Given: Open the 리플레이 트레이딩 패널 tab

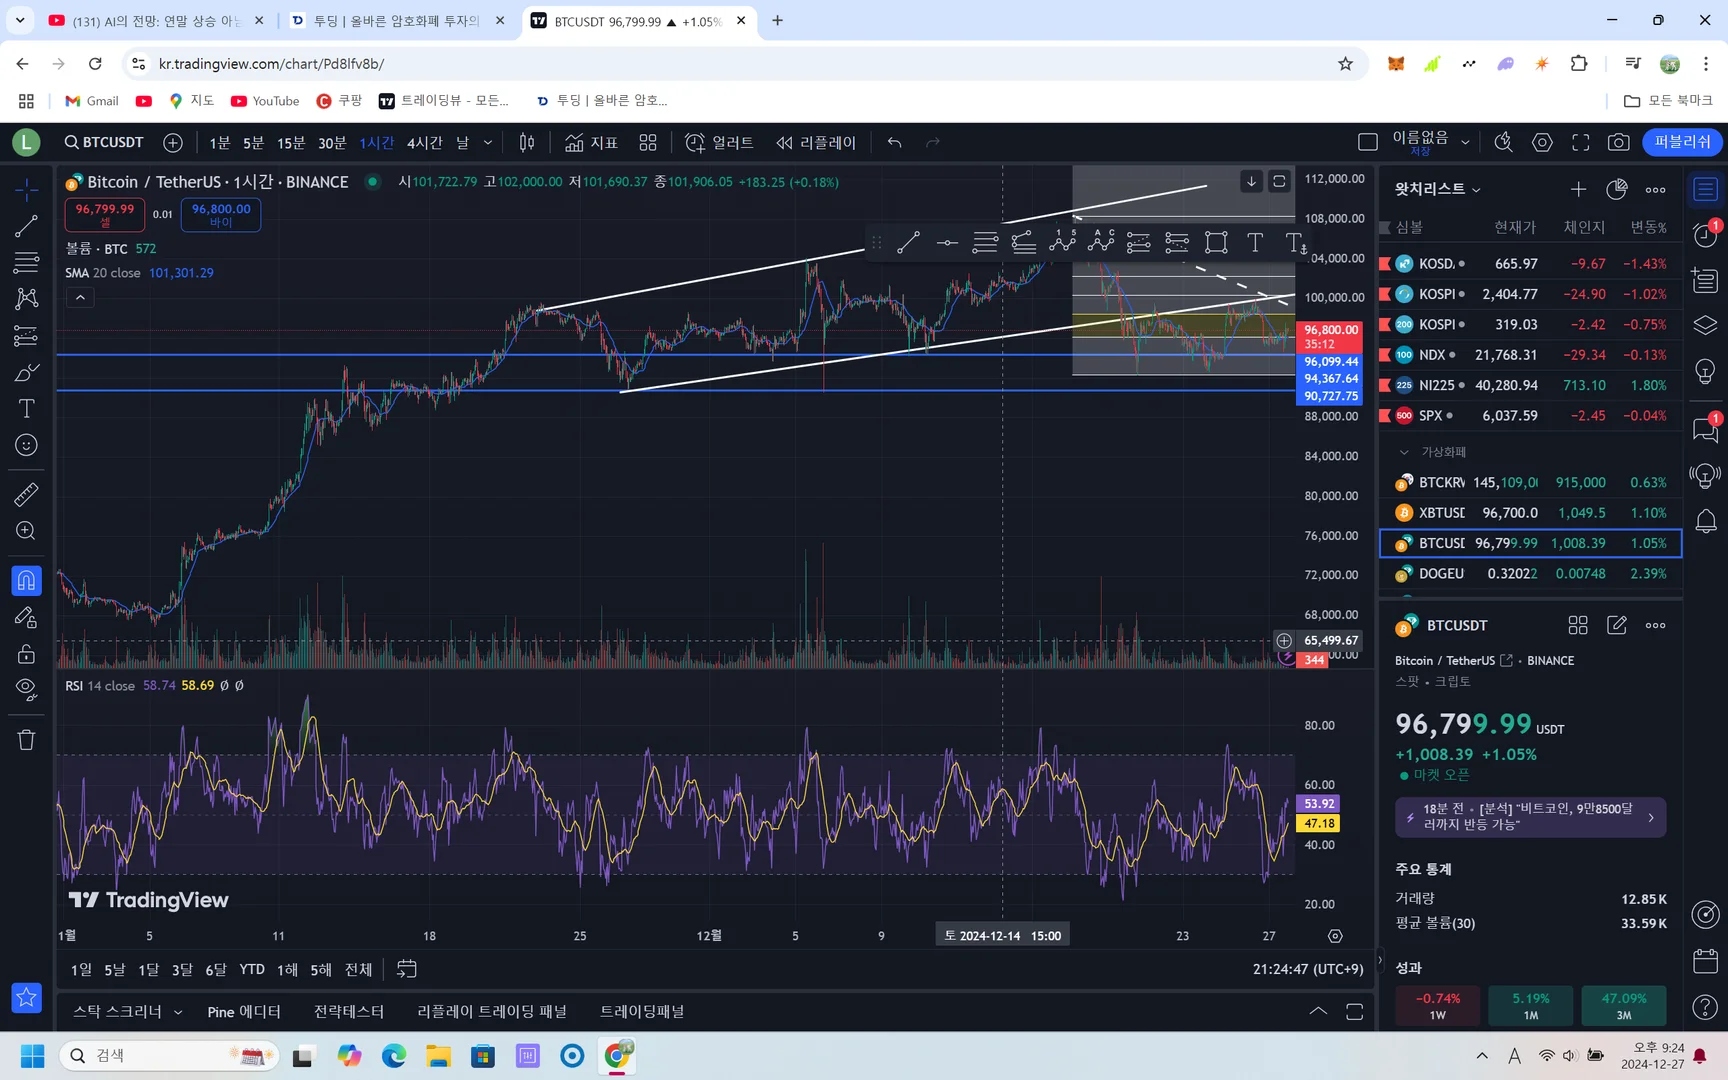Looking at the screenshot, I should click(492, 1012).
